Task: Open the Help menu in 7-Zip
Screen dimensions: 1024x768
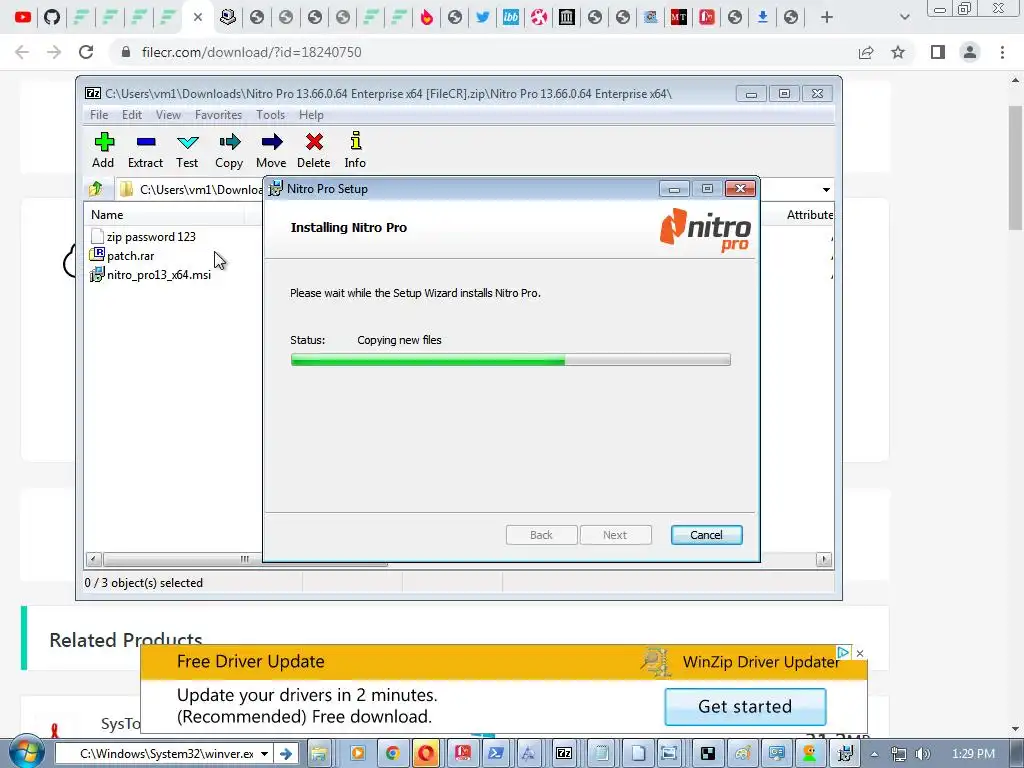Action: click(311, 115)
